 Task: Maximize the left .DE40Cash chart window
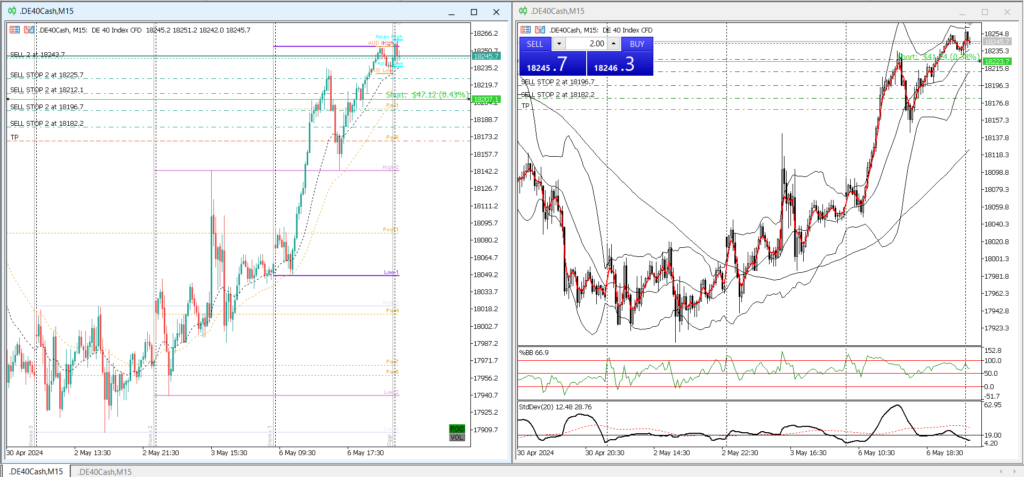click(473, 12)
